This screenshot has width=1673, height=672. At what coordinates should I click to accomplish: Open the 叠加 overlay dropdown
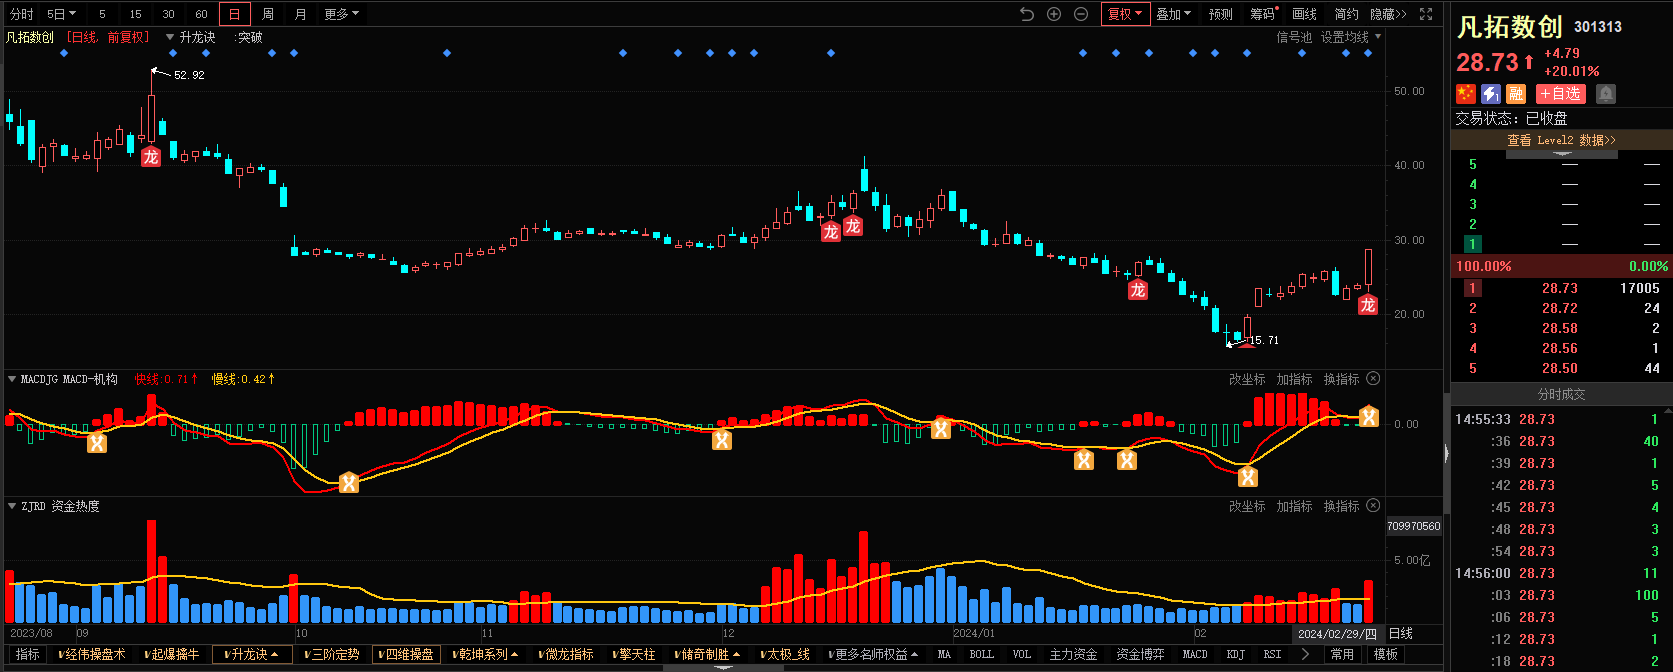pyautogui.click(x=1173, y=14)
